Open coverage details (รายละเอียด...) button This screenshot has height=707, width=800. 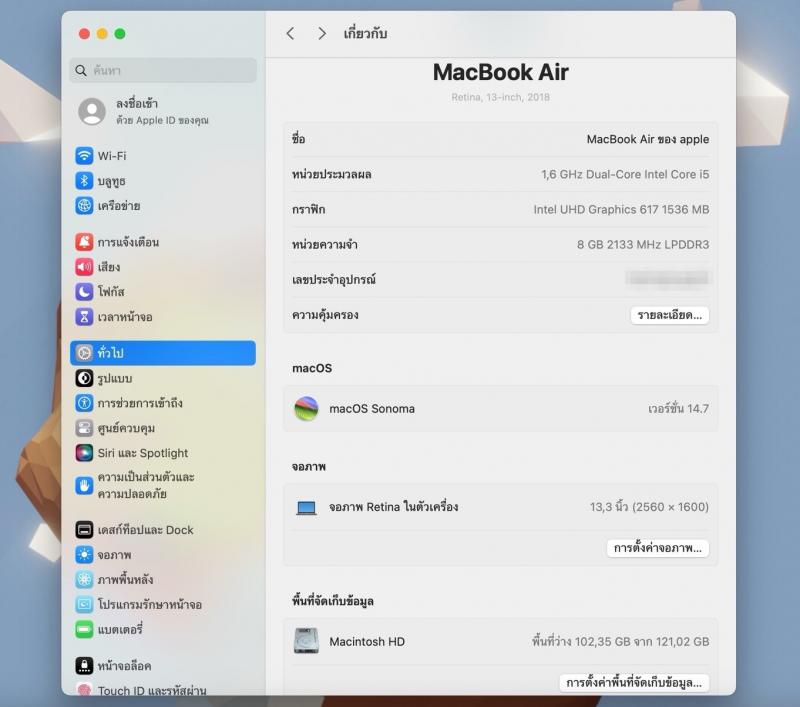click(669, 315)
